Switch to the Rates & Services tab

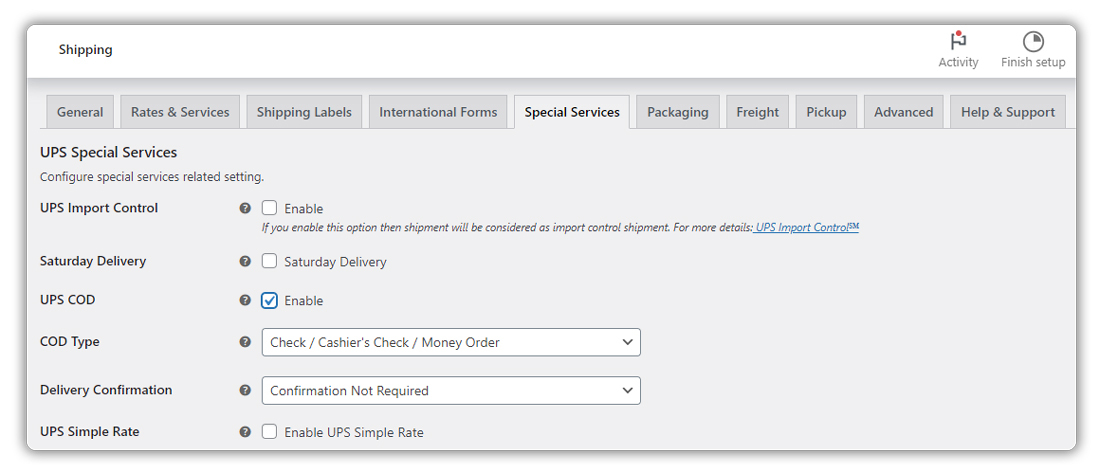point(180,112)
